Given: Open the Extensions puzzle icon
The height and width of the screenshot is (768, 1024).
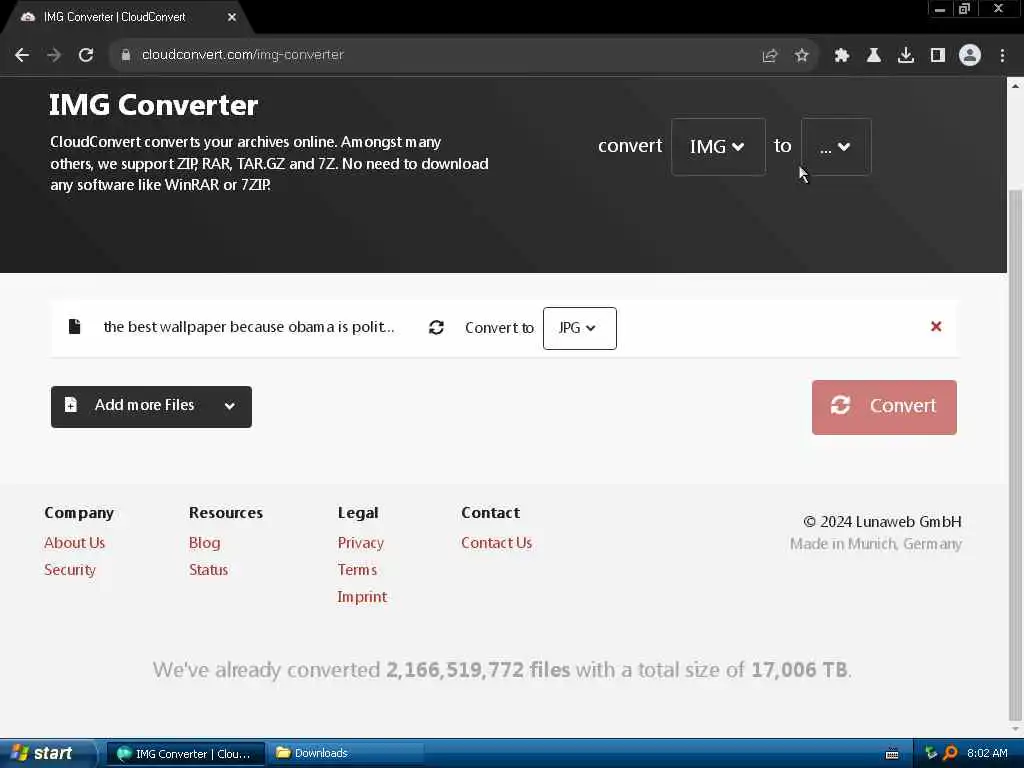Looking at the screenshot, I should (x=841, y=56).
